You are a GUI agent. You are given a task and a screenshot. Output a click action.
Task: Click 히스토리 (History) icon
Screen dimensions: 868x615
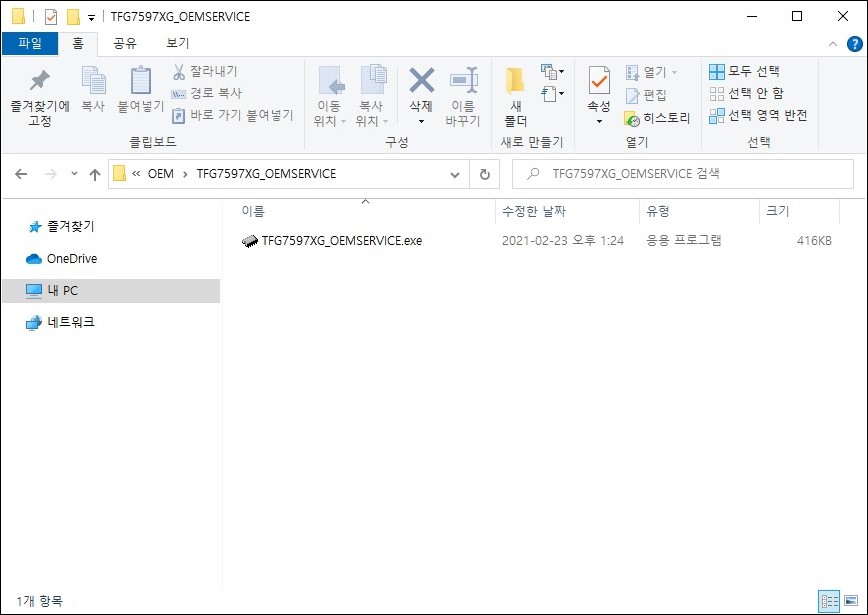657,118
